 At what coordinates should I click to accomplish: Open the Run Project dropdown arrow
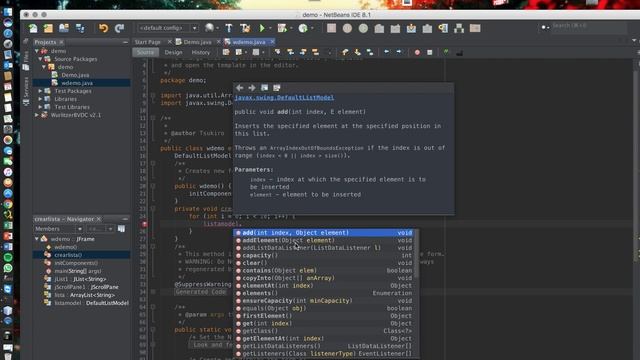pyautogui.click(x=270, y=28)
